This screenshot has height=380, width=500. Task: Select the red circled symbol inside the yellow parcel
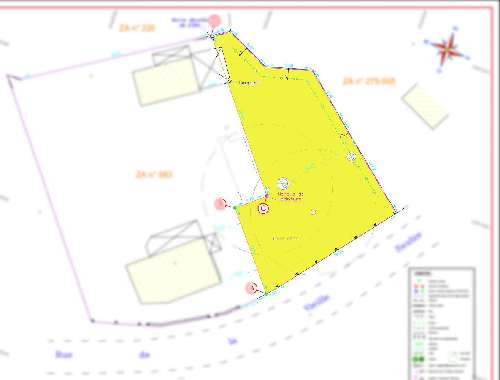click(x=264, y=209)
